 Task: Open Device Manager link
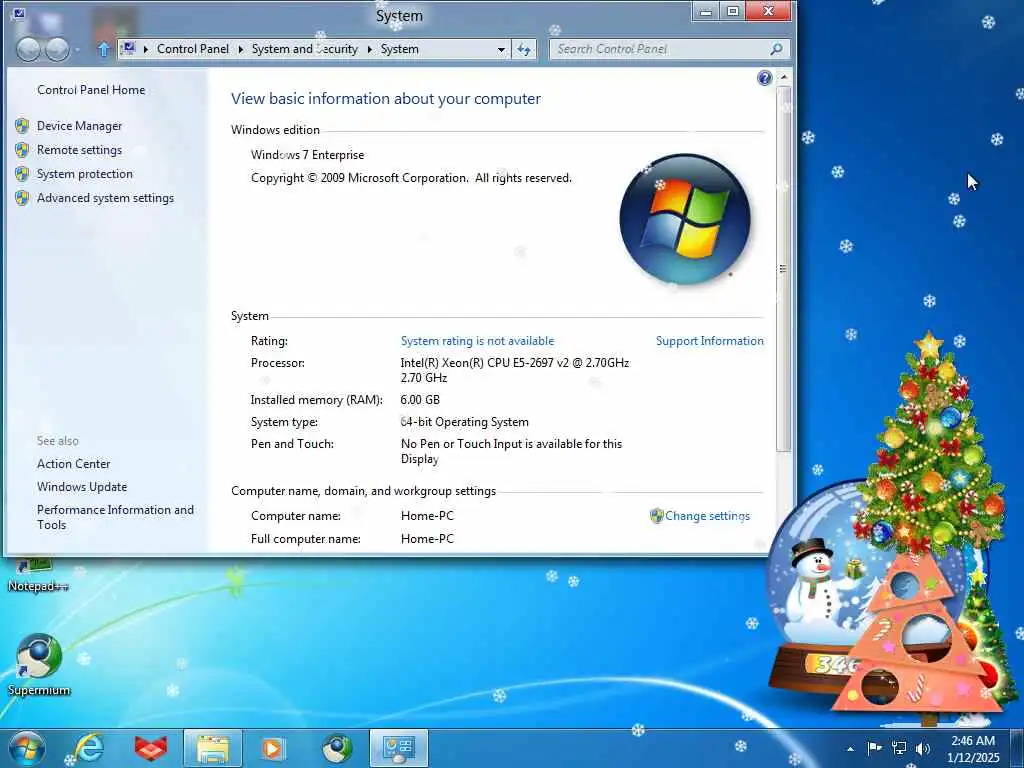[79, 125]
